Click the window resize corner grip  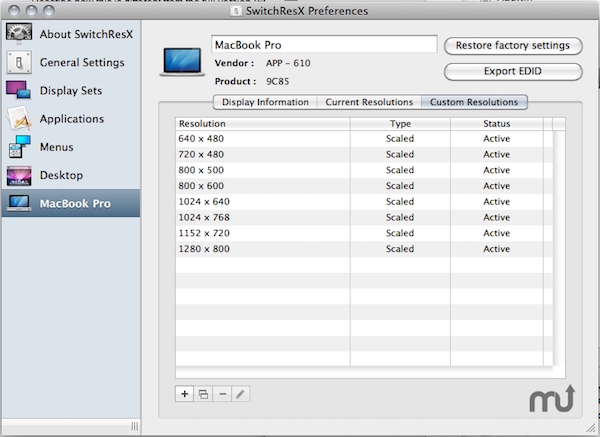tap(591, 429)
